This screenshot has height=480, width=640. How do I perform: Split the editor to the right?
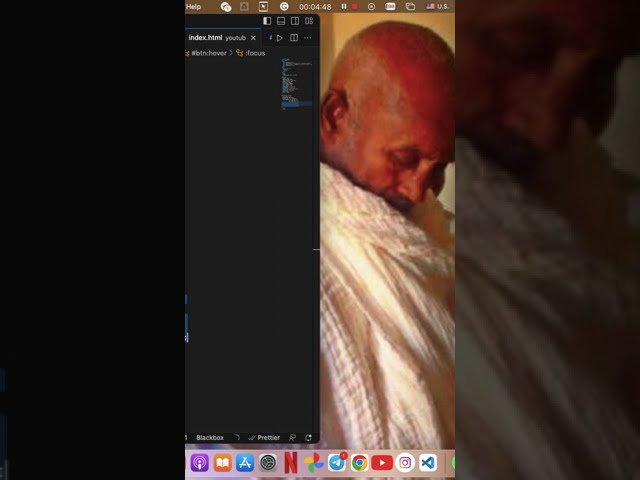point(294,38)
